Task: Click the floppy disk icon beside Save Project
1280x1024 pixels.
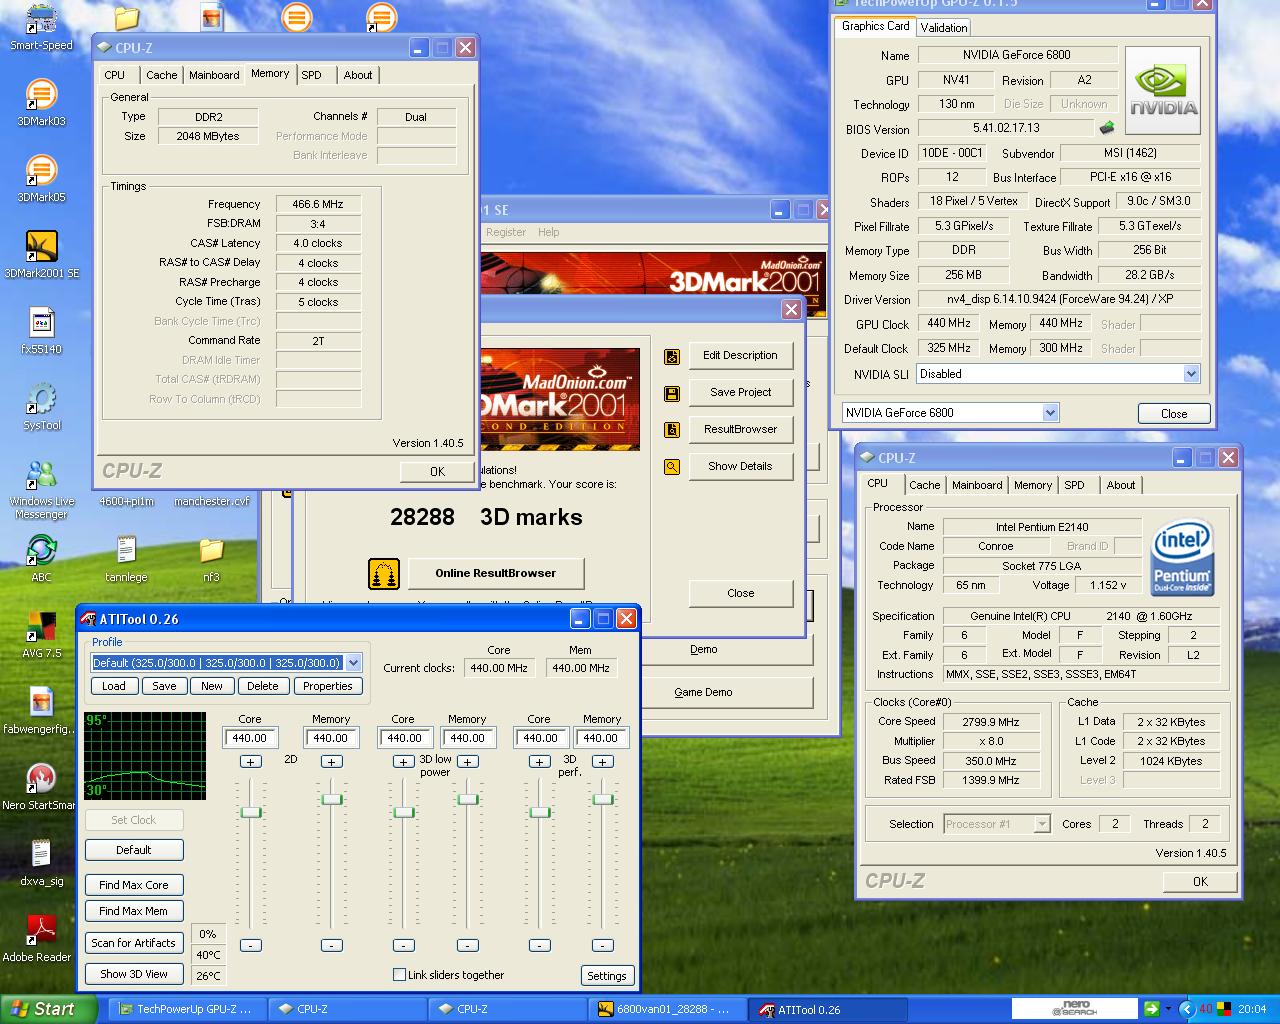Action: [x=672, y=393]
